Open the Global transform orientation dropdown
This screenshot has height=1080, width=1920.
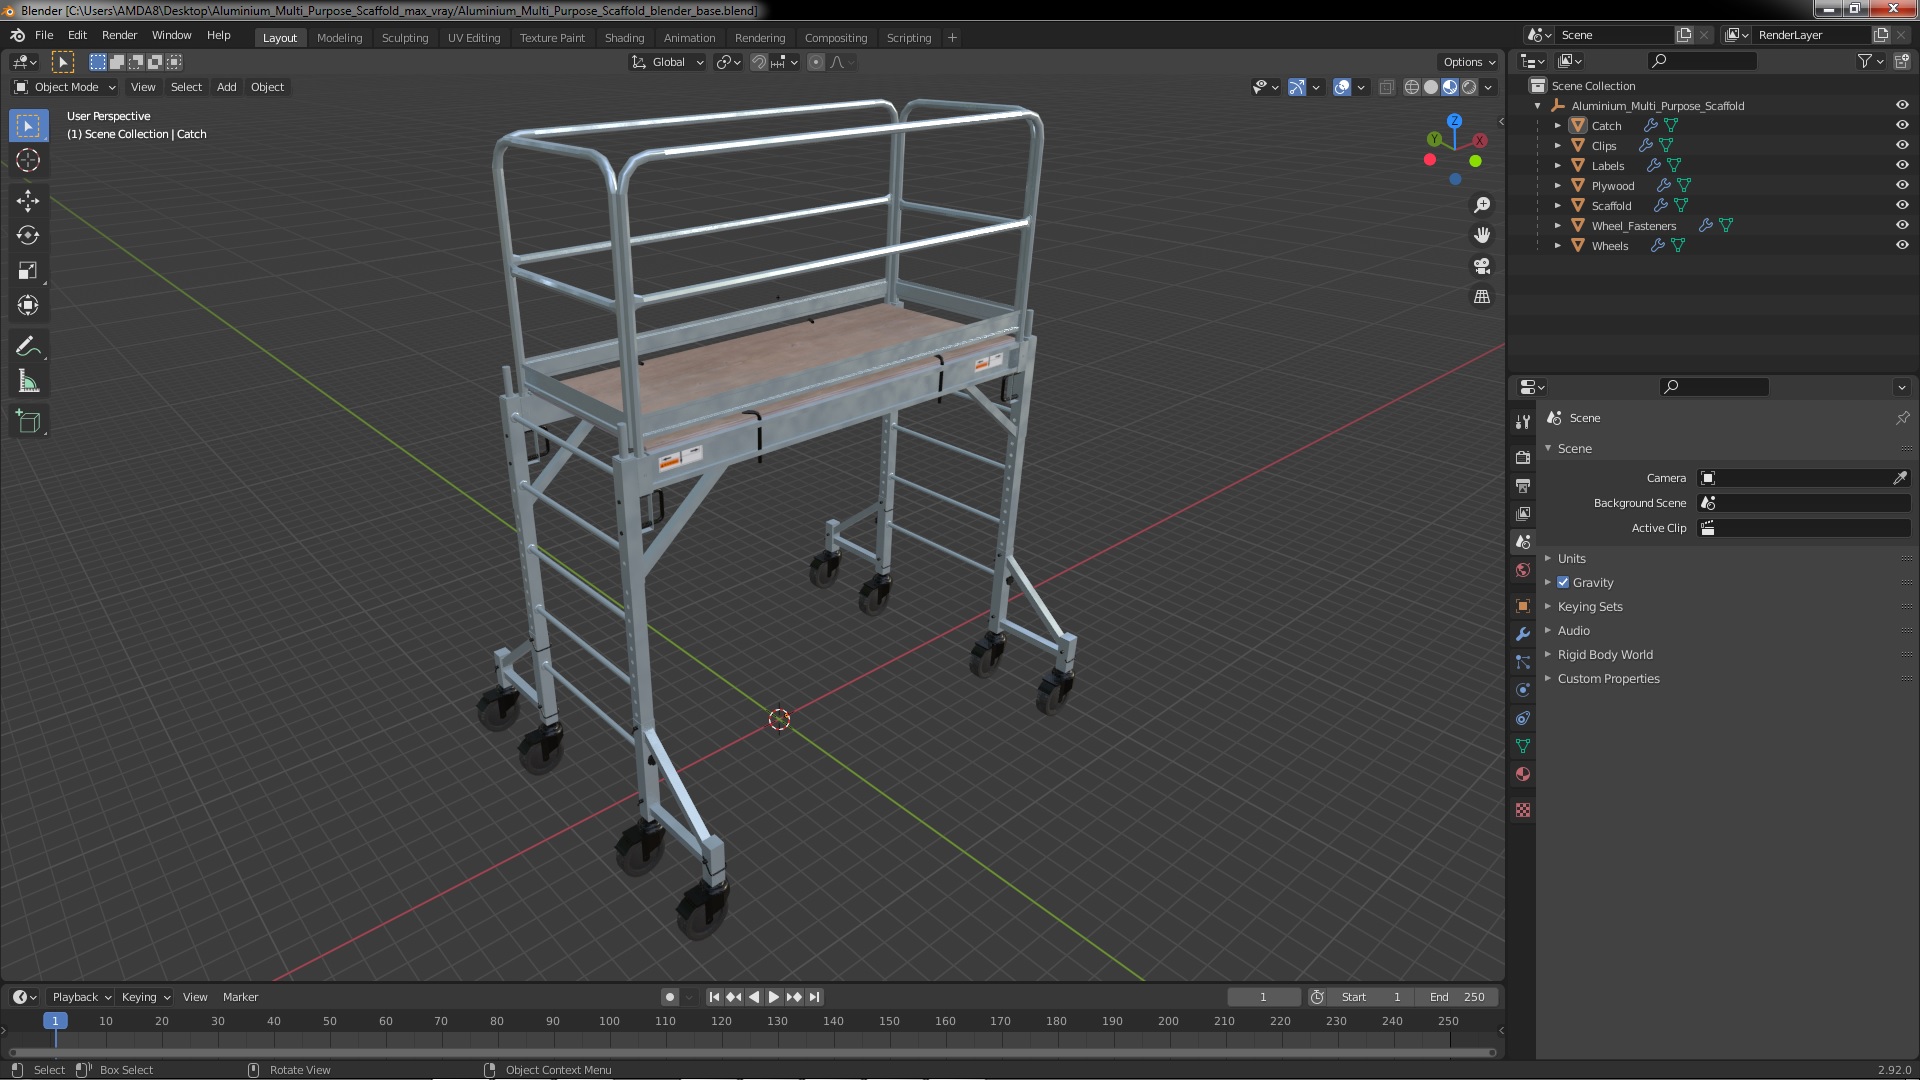pos(667,62)
